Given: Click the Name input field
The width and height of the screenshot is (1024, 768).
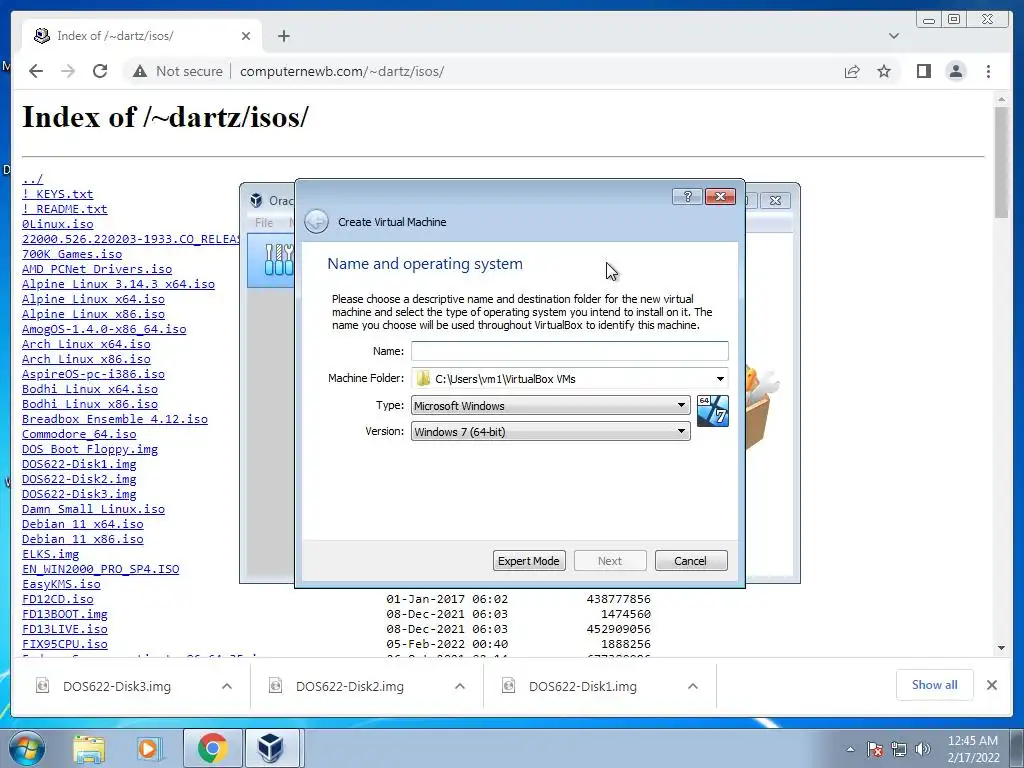Looking at the screenshot, I should point(569,351).
